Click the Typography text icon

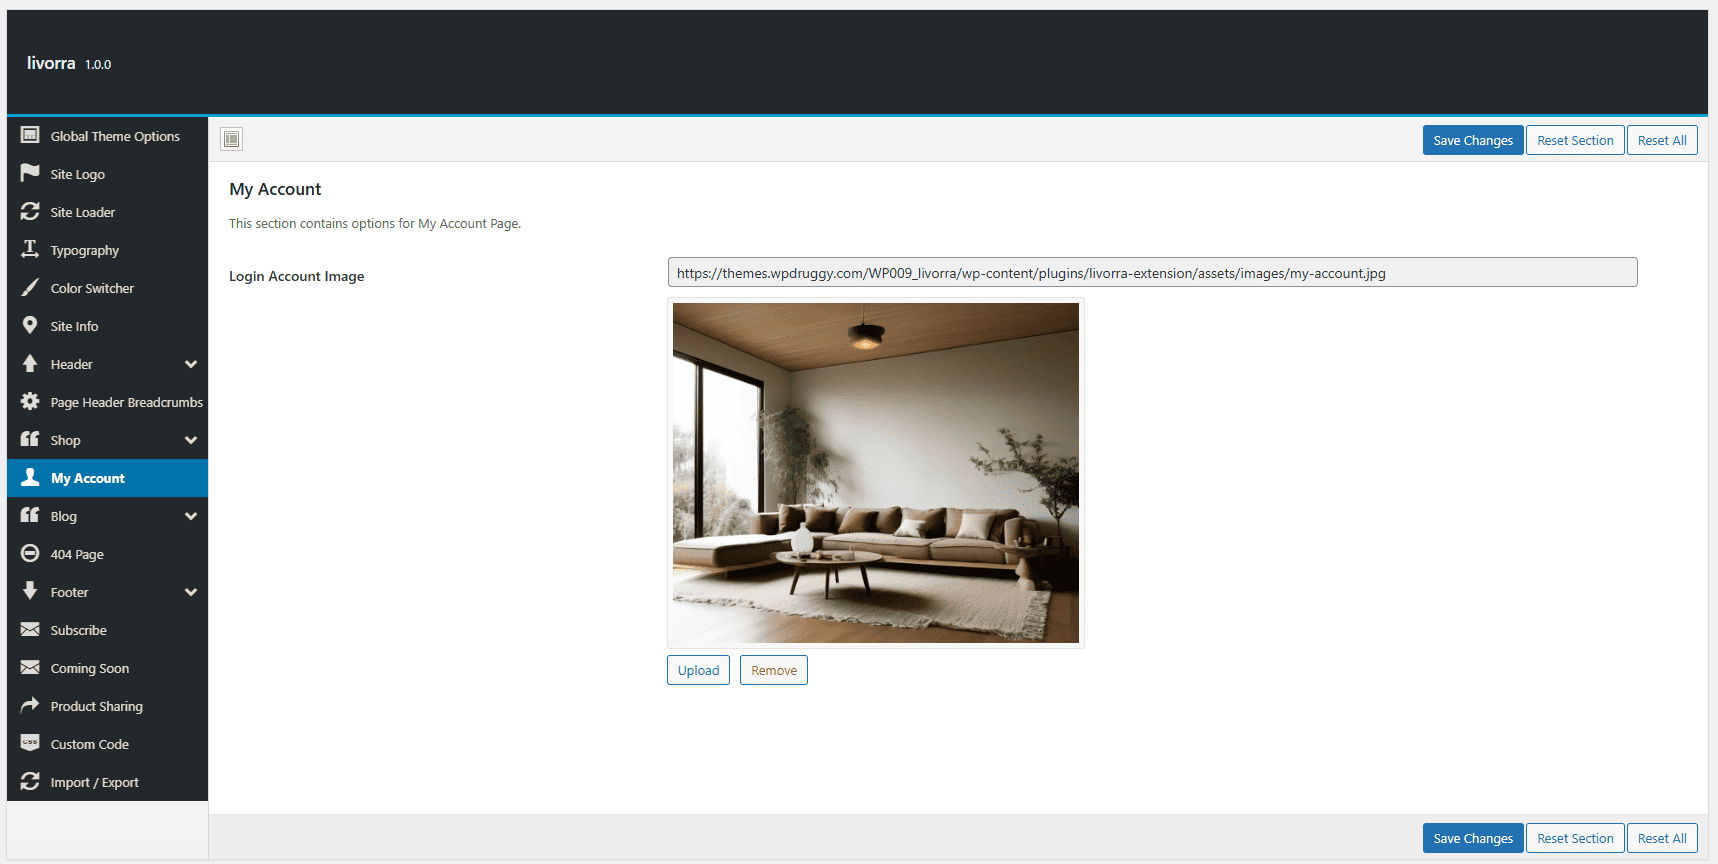[x=30, y=249]
